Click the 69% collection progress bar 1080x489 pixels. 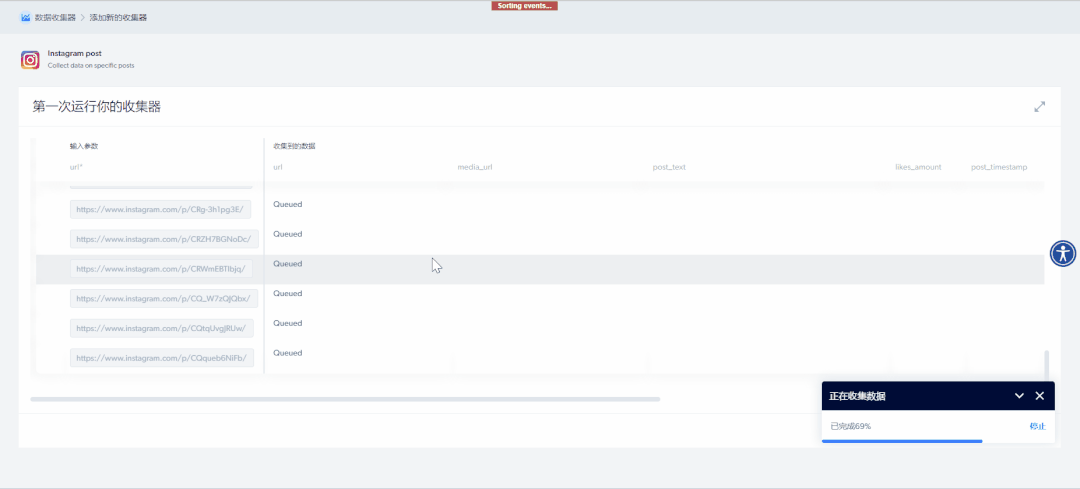(x=937, y=441)
